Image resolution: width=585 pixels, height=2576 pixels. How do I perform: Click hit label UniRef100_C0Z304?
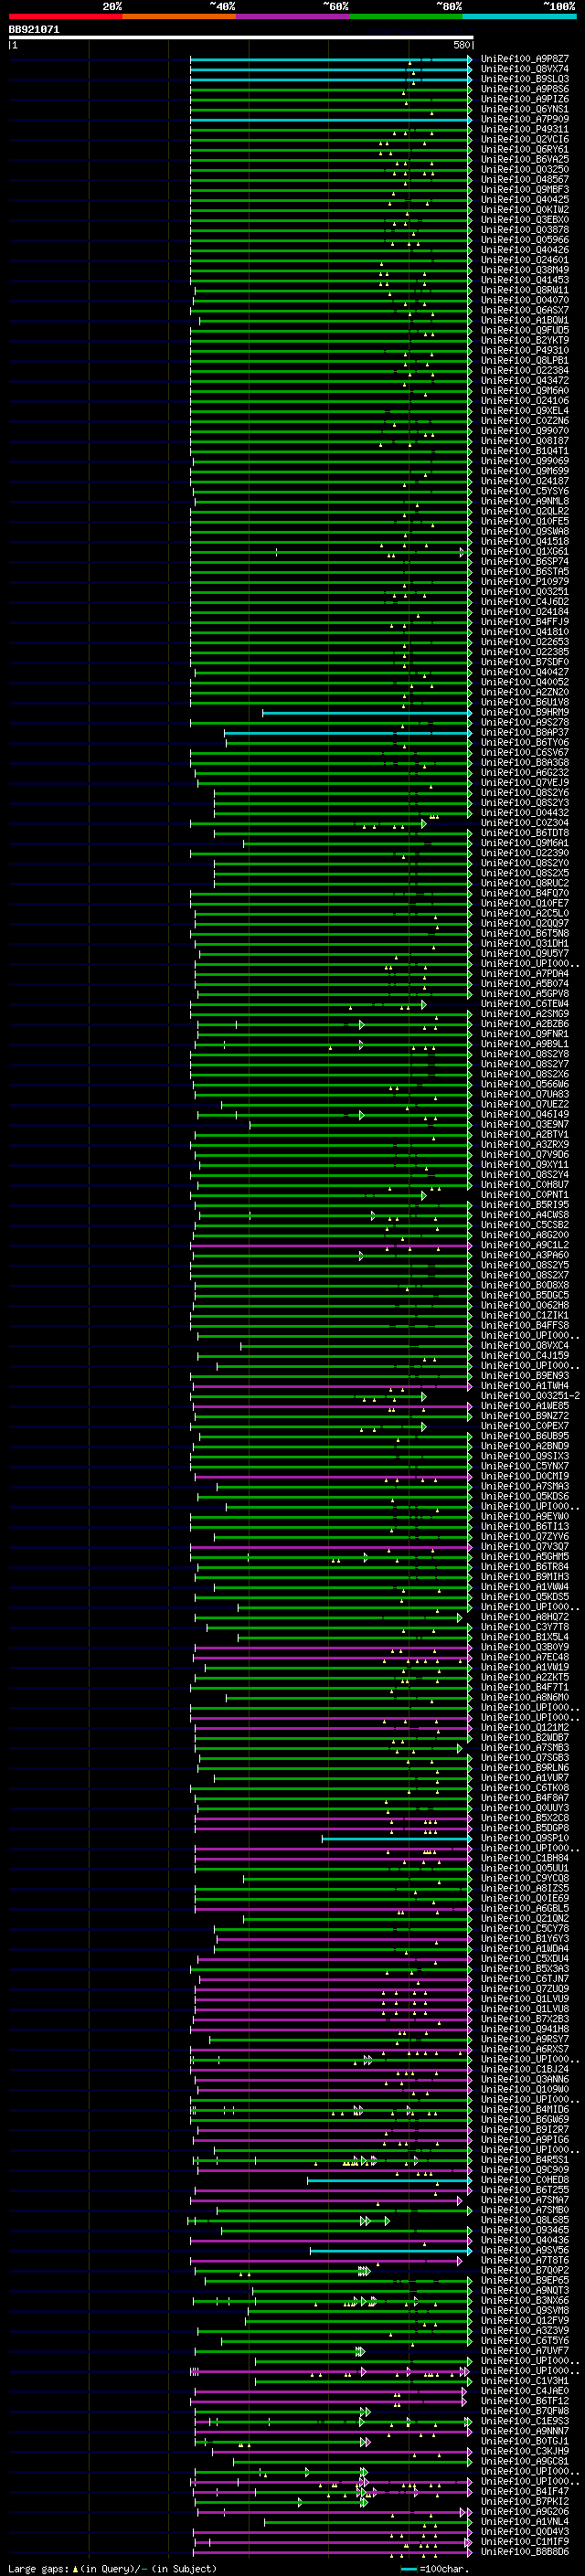(524, 822)
